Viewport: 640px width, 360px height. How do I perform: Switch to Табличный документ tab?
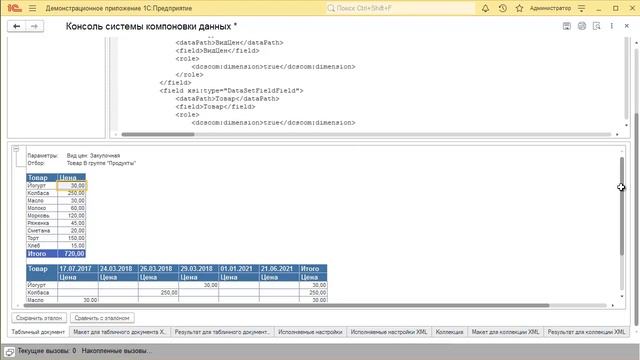[x=38, y=332]
